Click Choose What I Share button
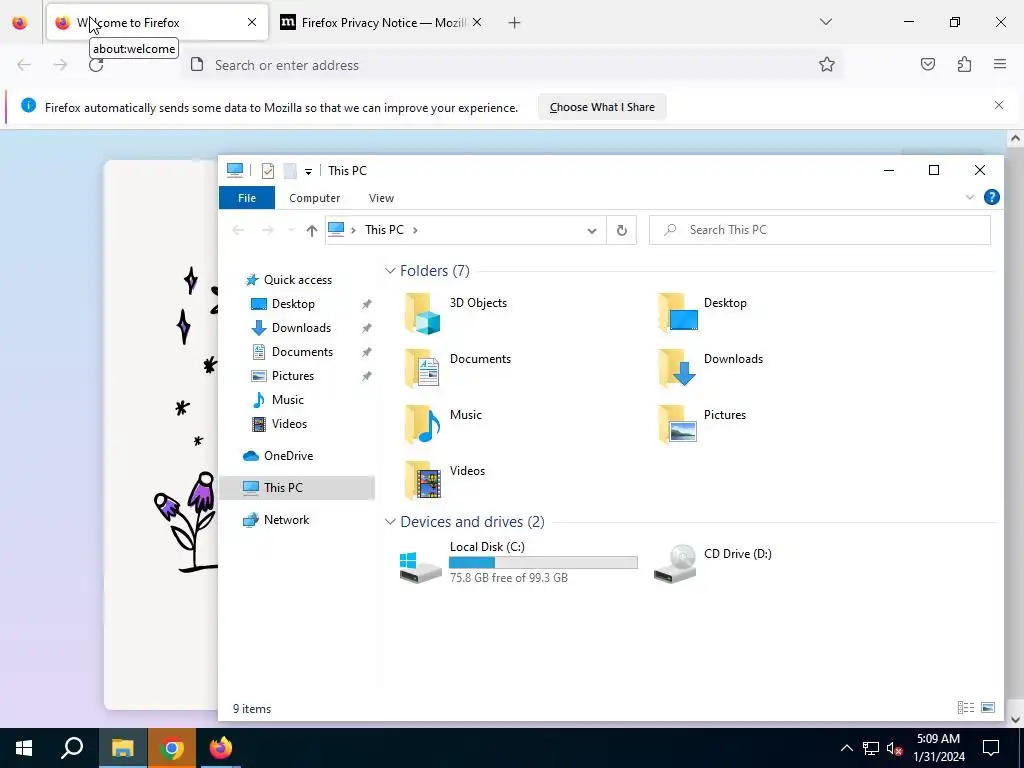The width and height of the screenshot is (1024, 768). click(x=602, y=107)
